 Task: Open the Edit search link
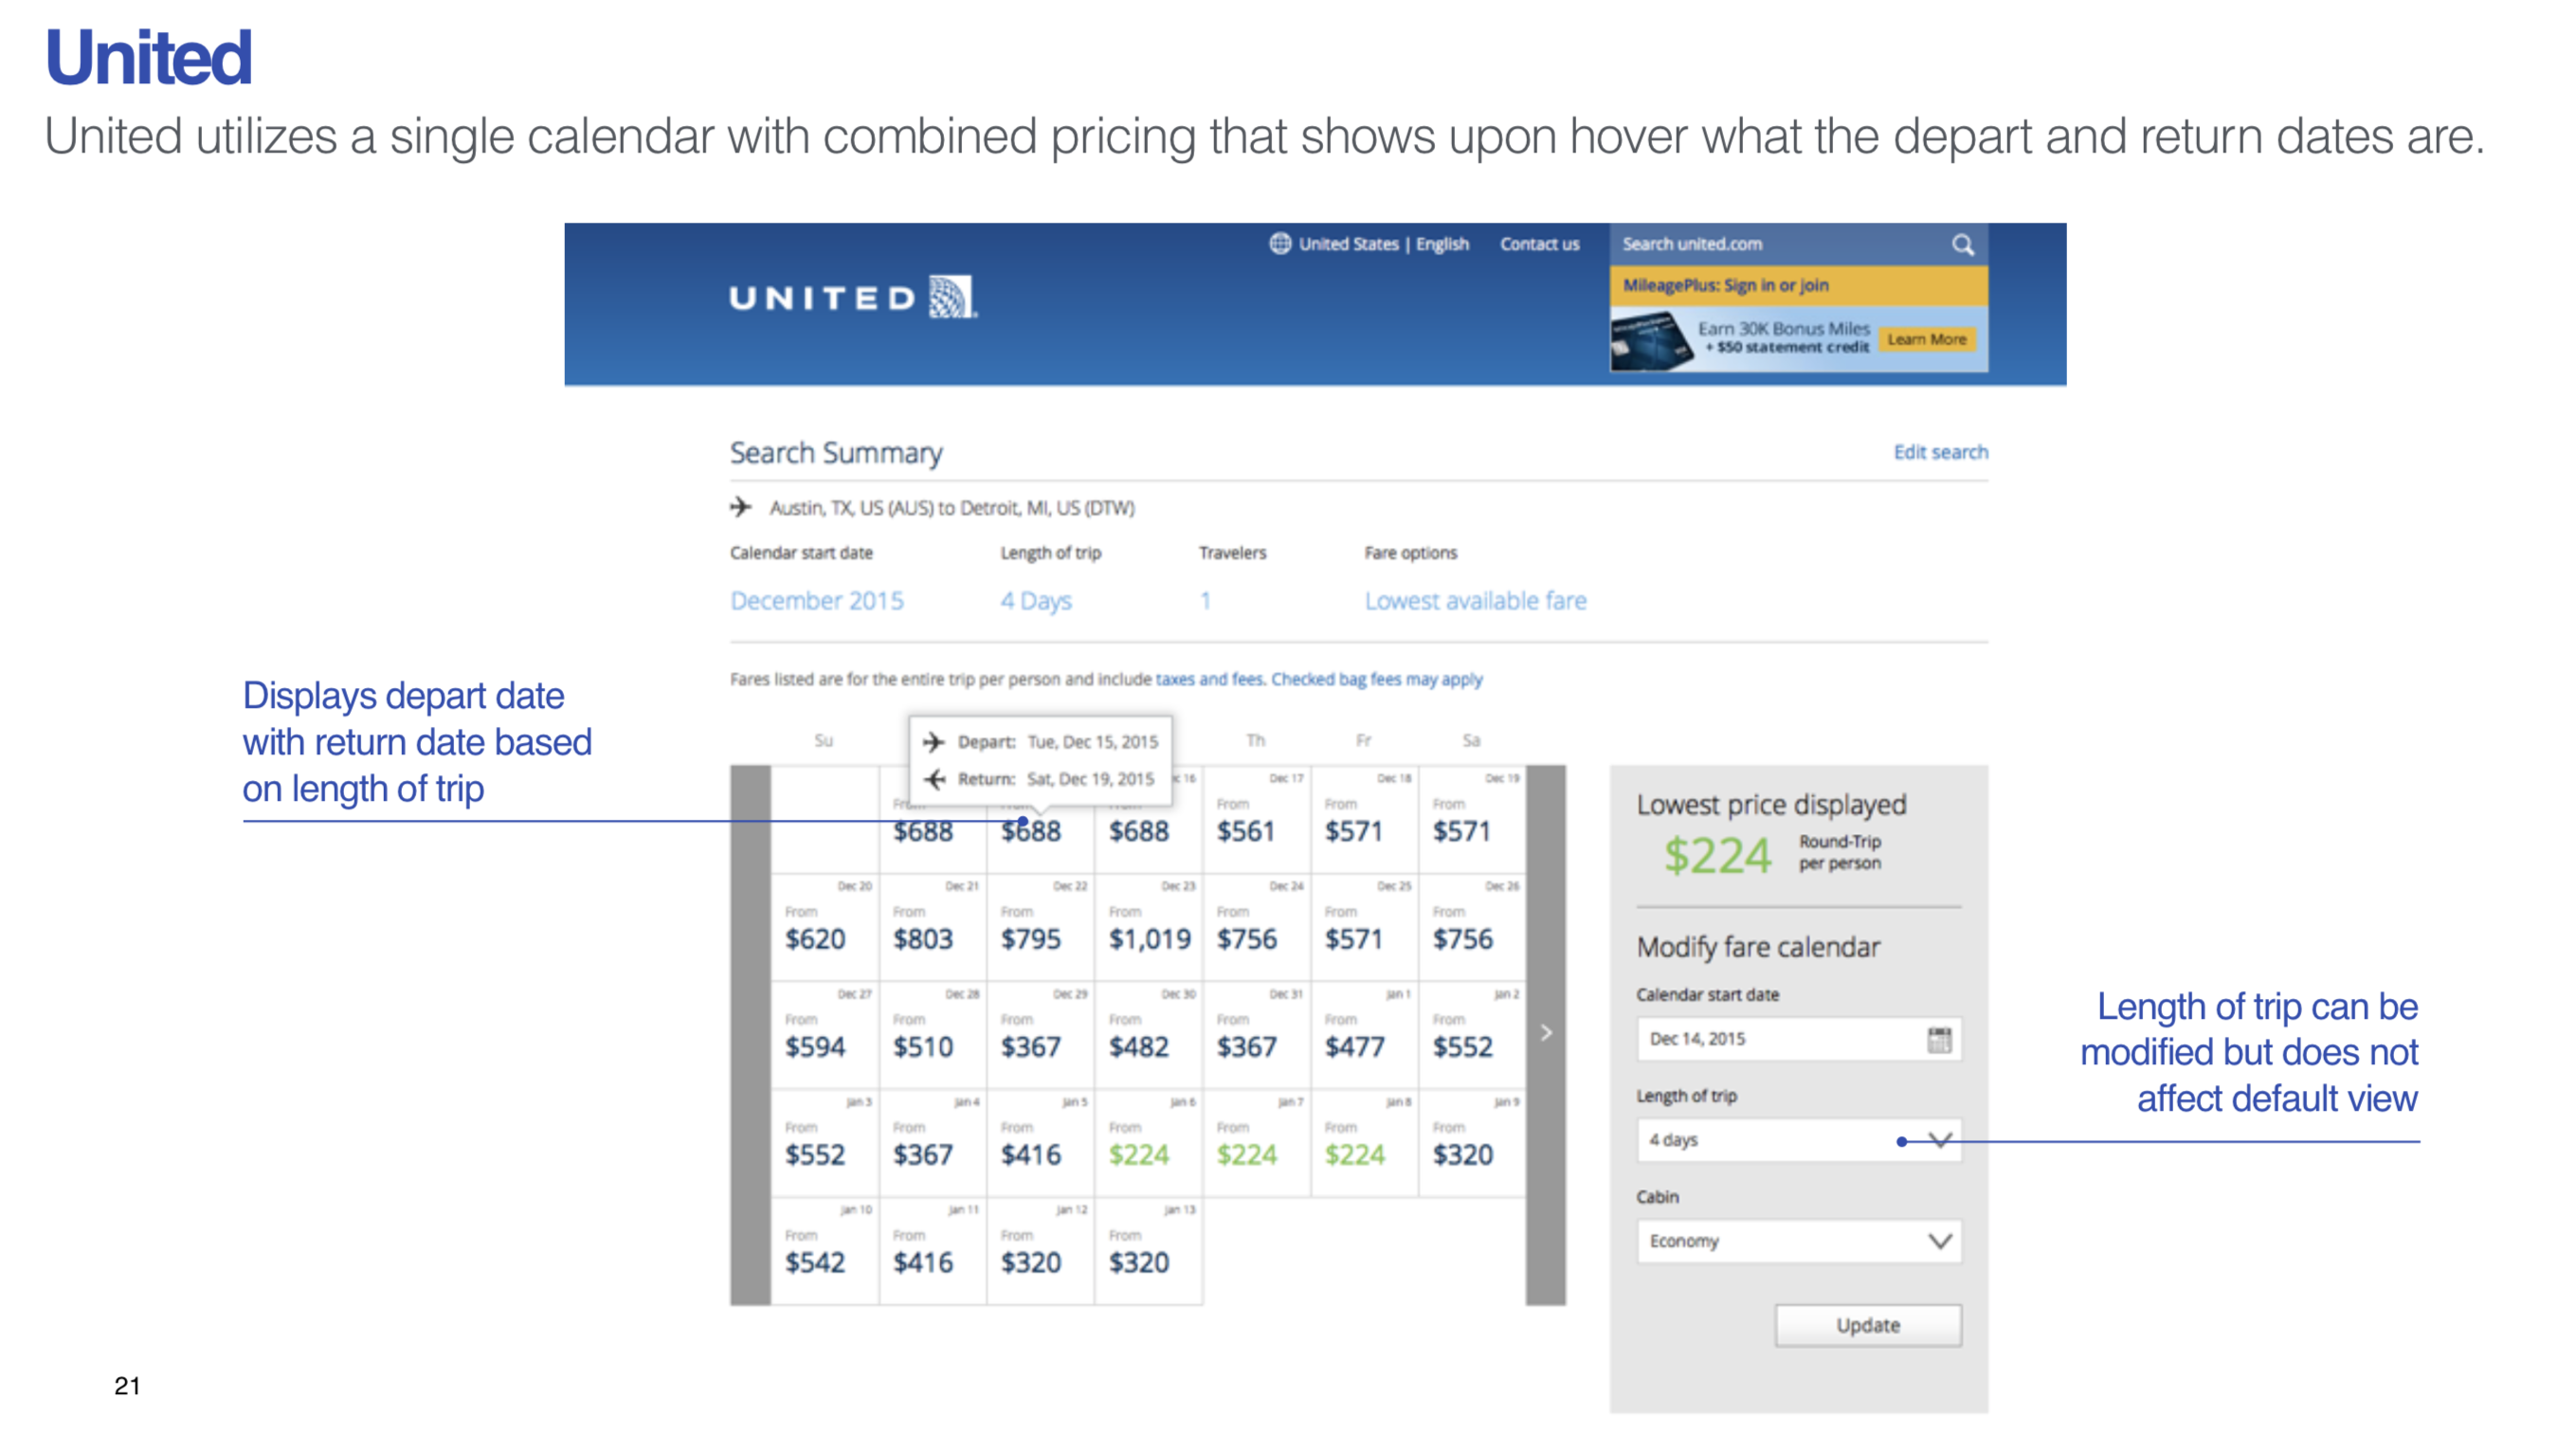pyautogui.click(x=1940, y=452)
